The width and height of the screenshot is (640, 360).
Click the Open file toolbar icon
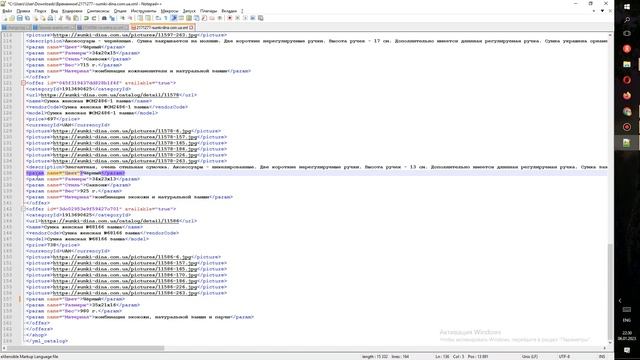(12, 18)
